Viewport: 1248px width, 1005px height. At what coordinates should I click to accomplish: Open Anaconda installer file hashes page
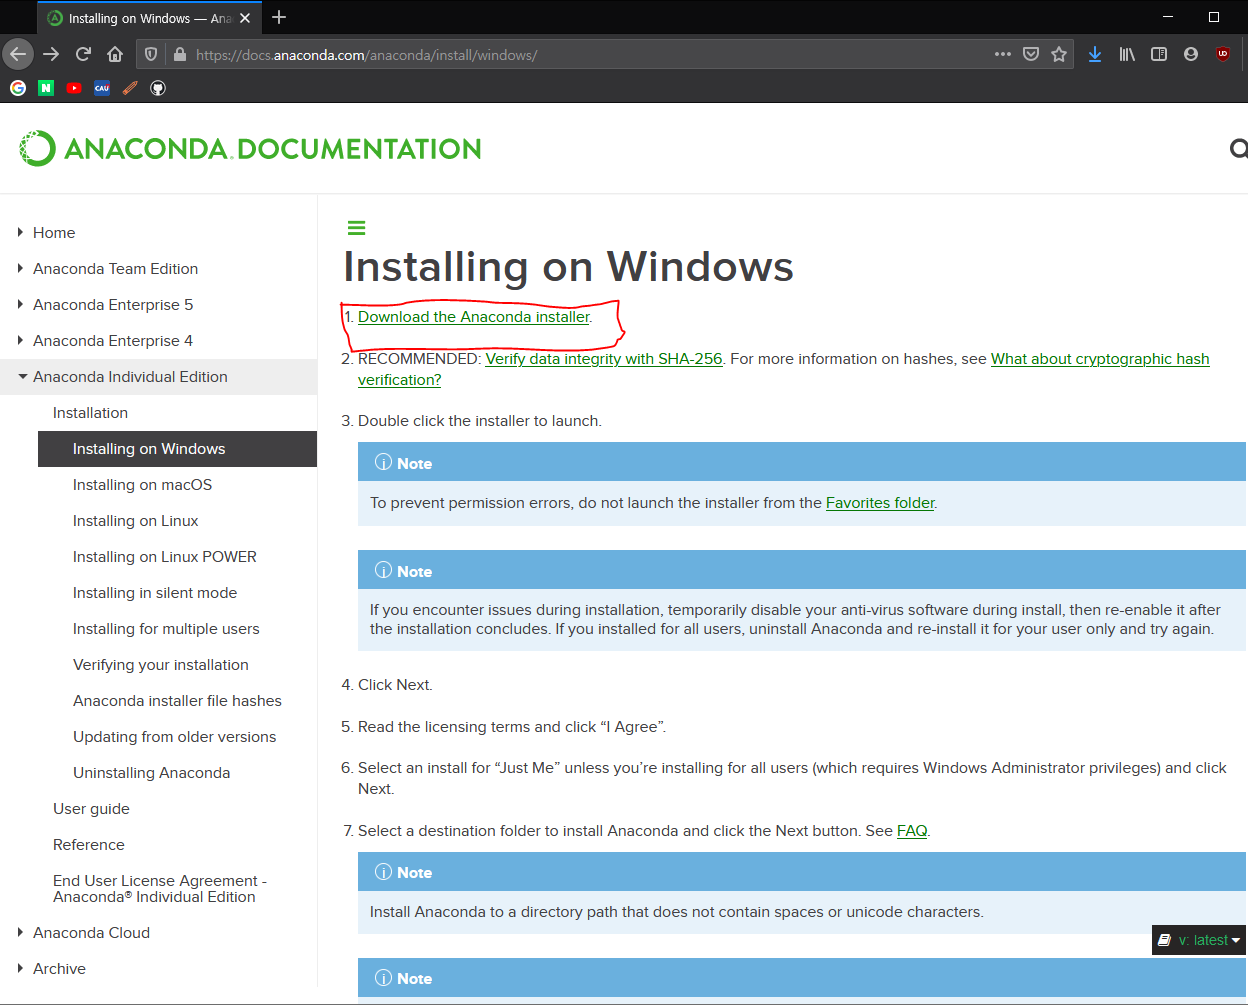pos(177,700)
